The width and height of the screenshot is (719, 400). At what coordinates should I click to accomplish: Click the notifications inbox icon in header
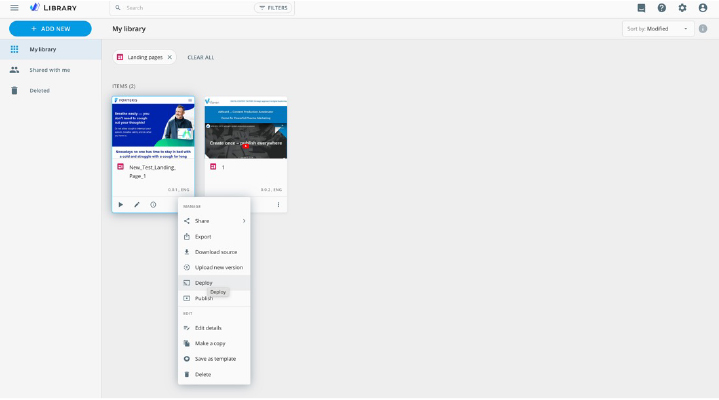click(641, 8)
